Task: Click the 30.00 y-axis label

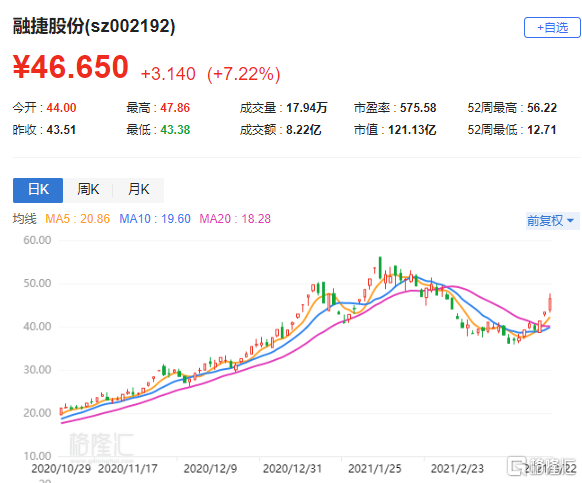Action: pos(37,370)
